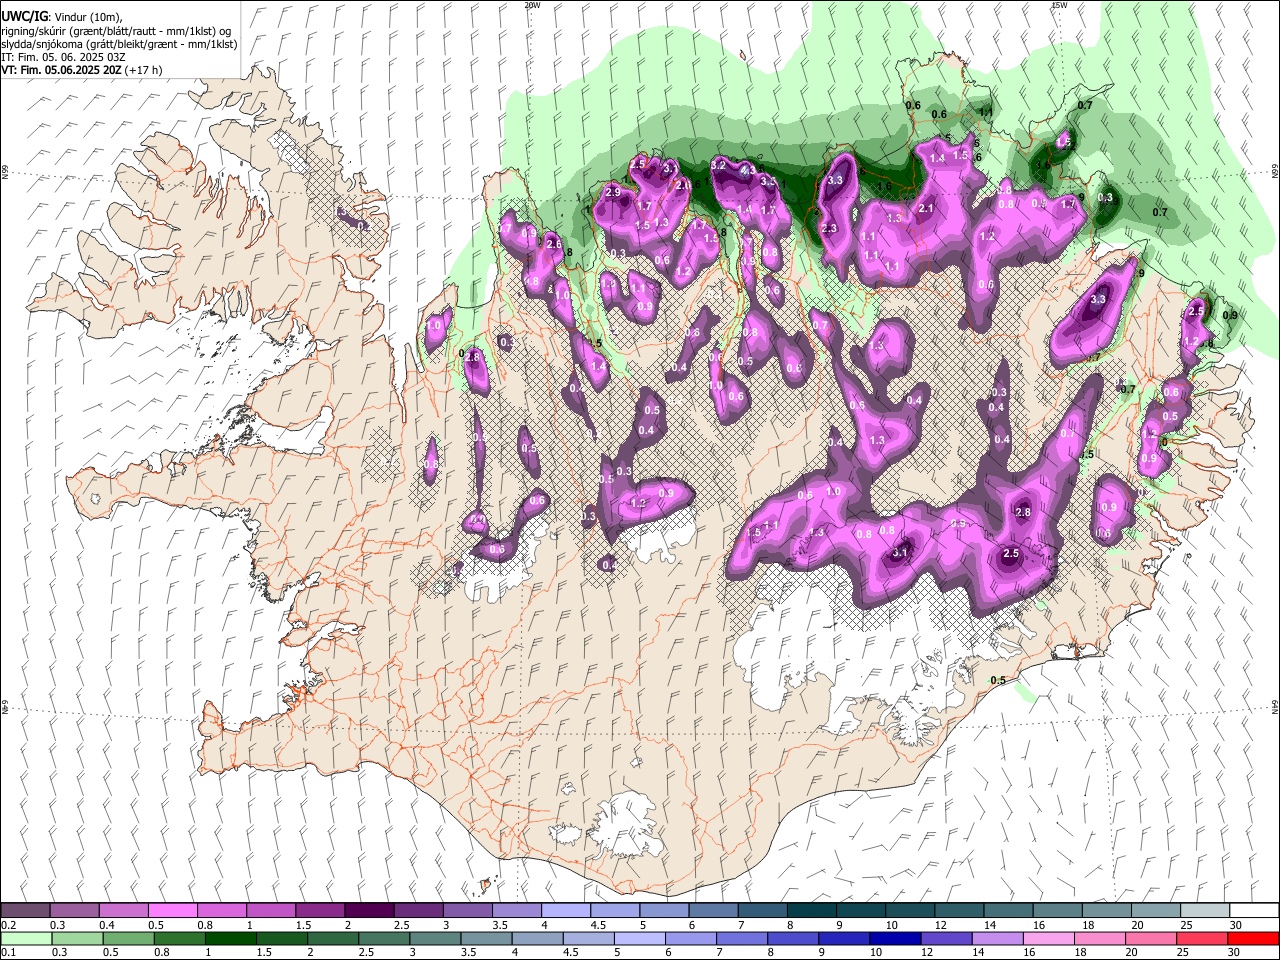The width and height of the screenshot is (1280, 960).
Task: Click the UWC/IG title in the header box
Action: (x=24, y=16)
